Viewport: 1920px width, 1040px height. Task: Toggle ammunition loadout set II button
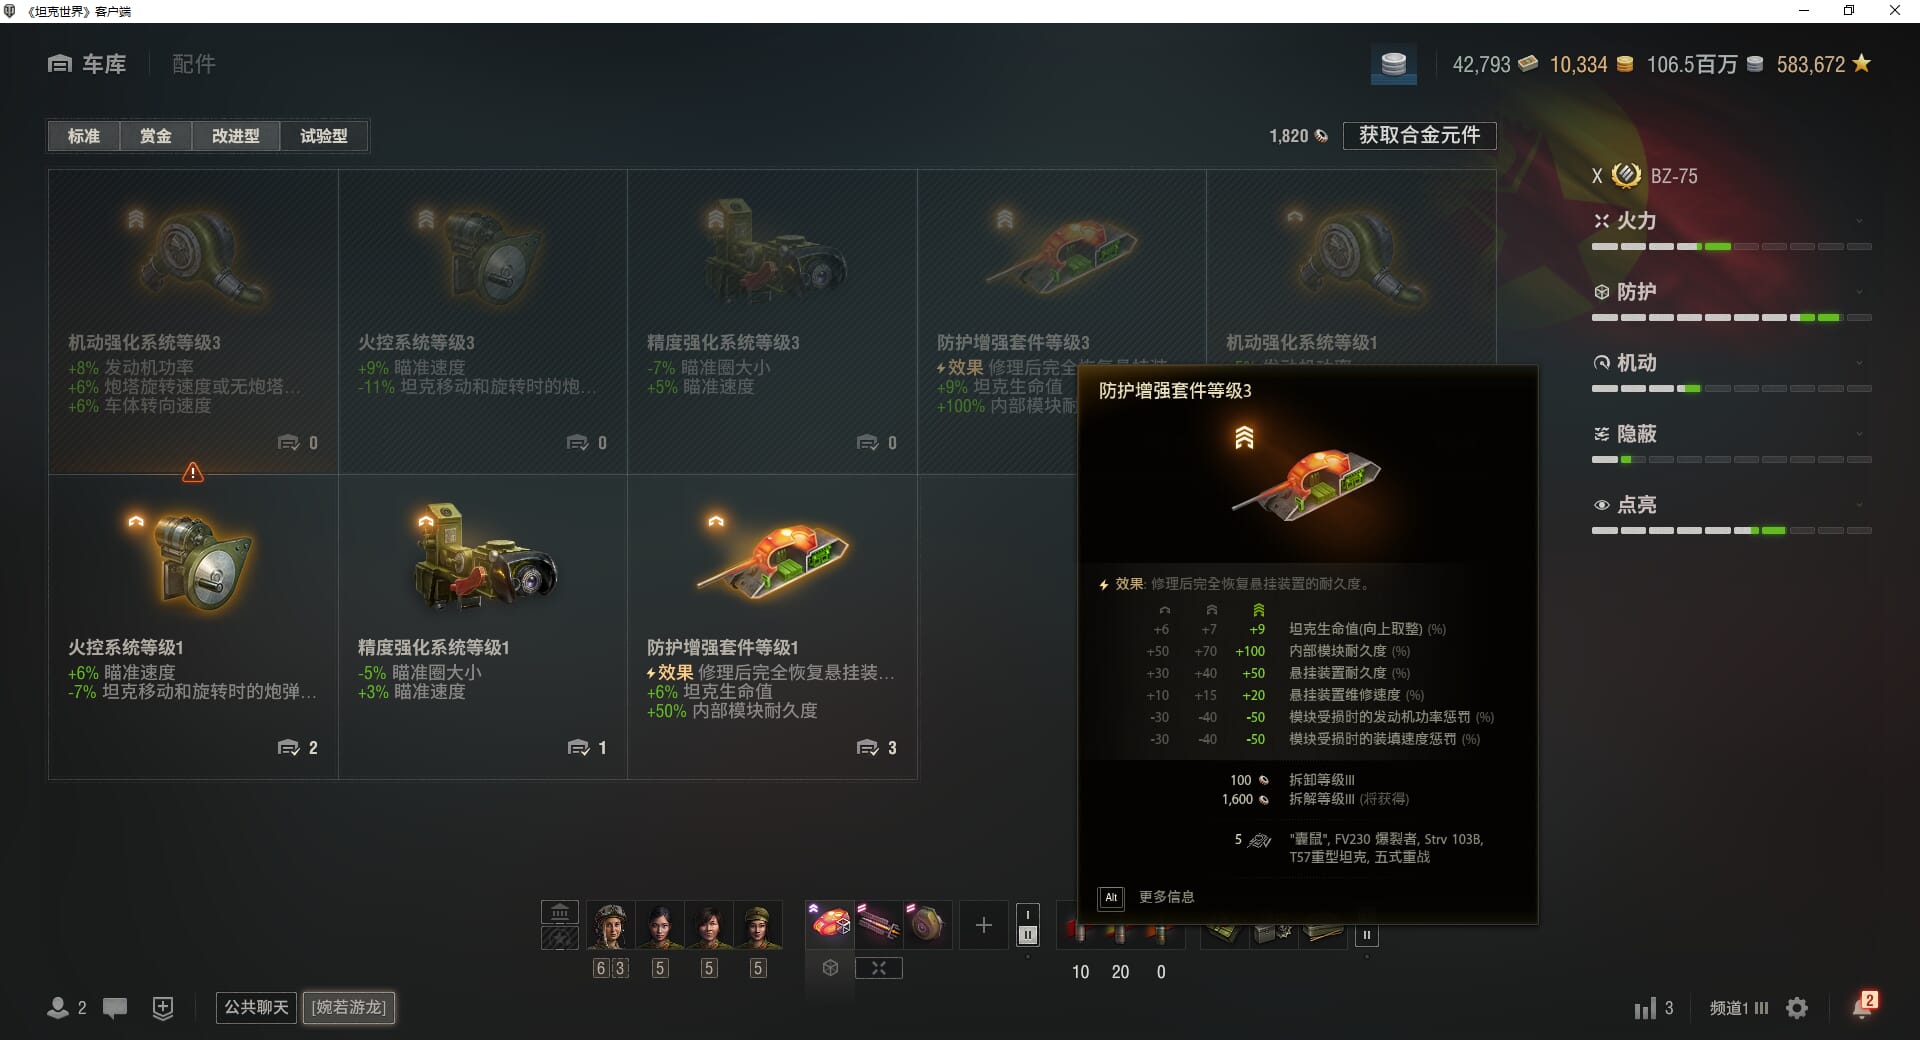tap(1366, 936)
